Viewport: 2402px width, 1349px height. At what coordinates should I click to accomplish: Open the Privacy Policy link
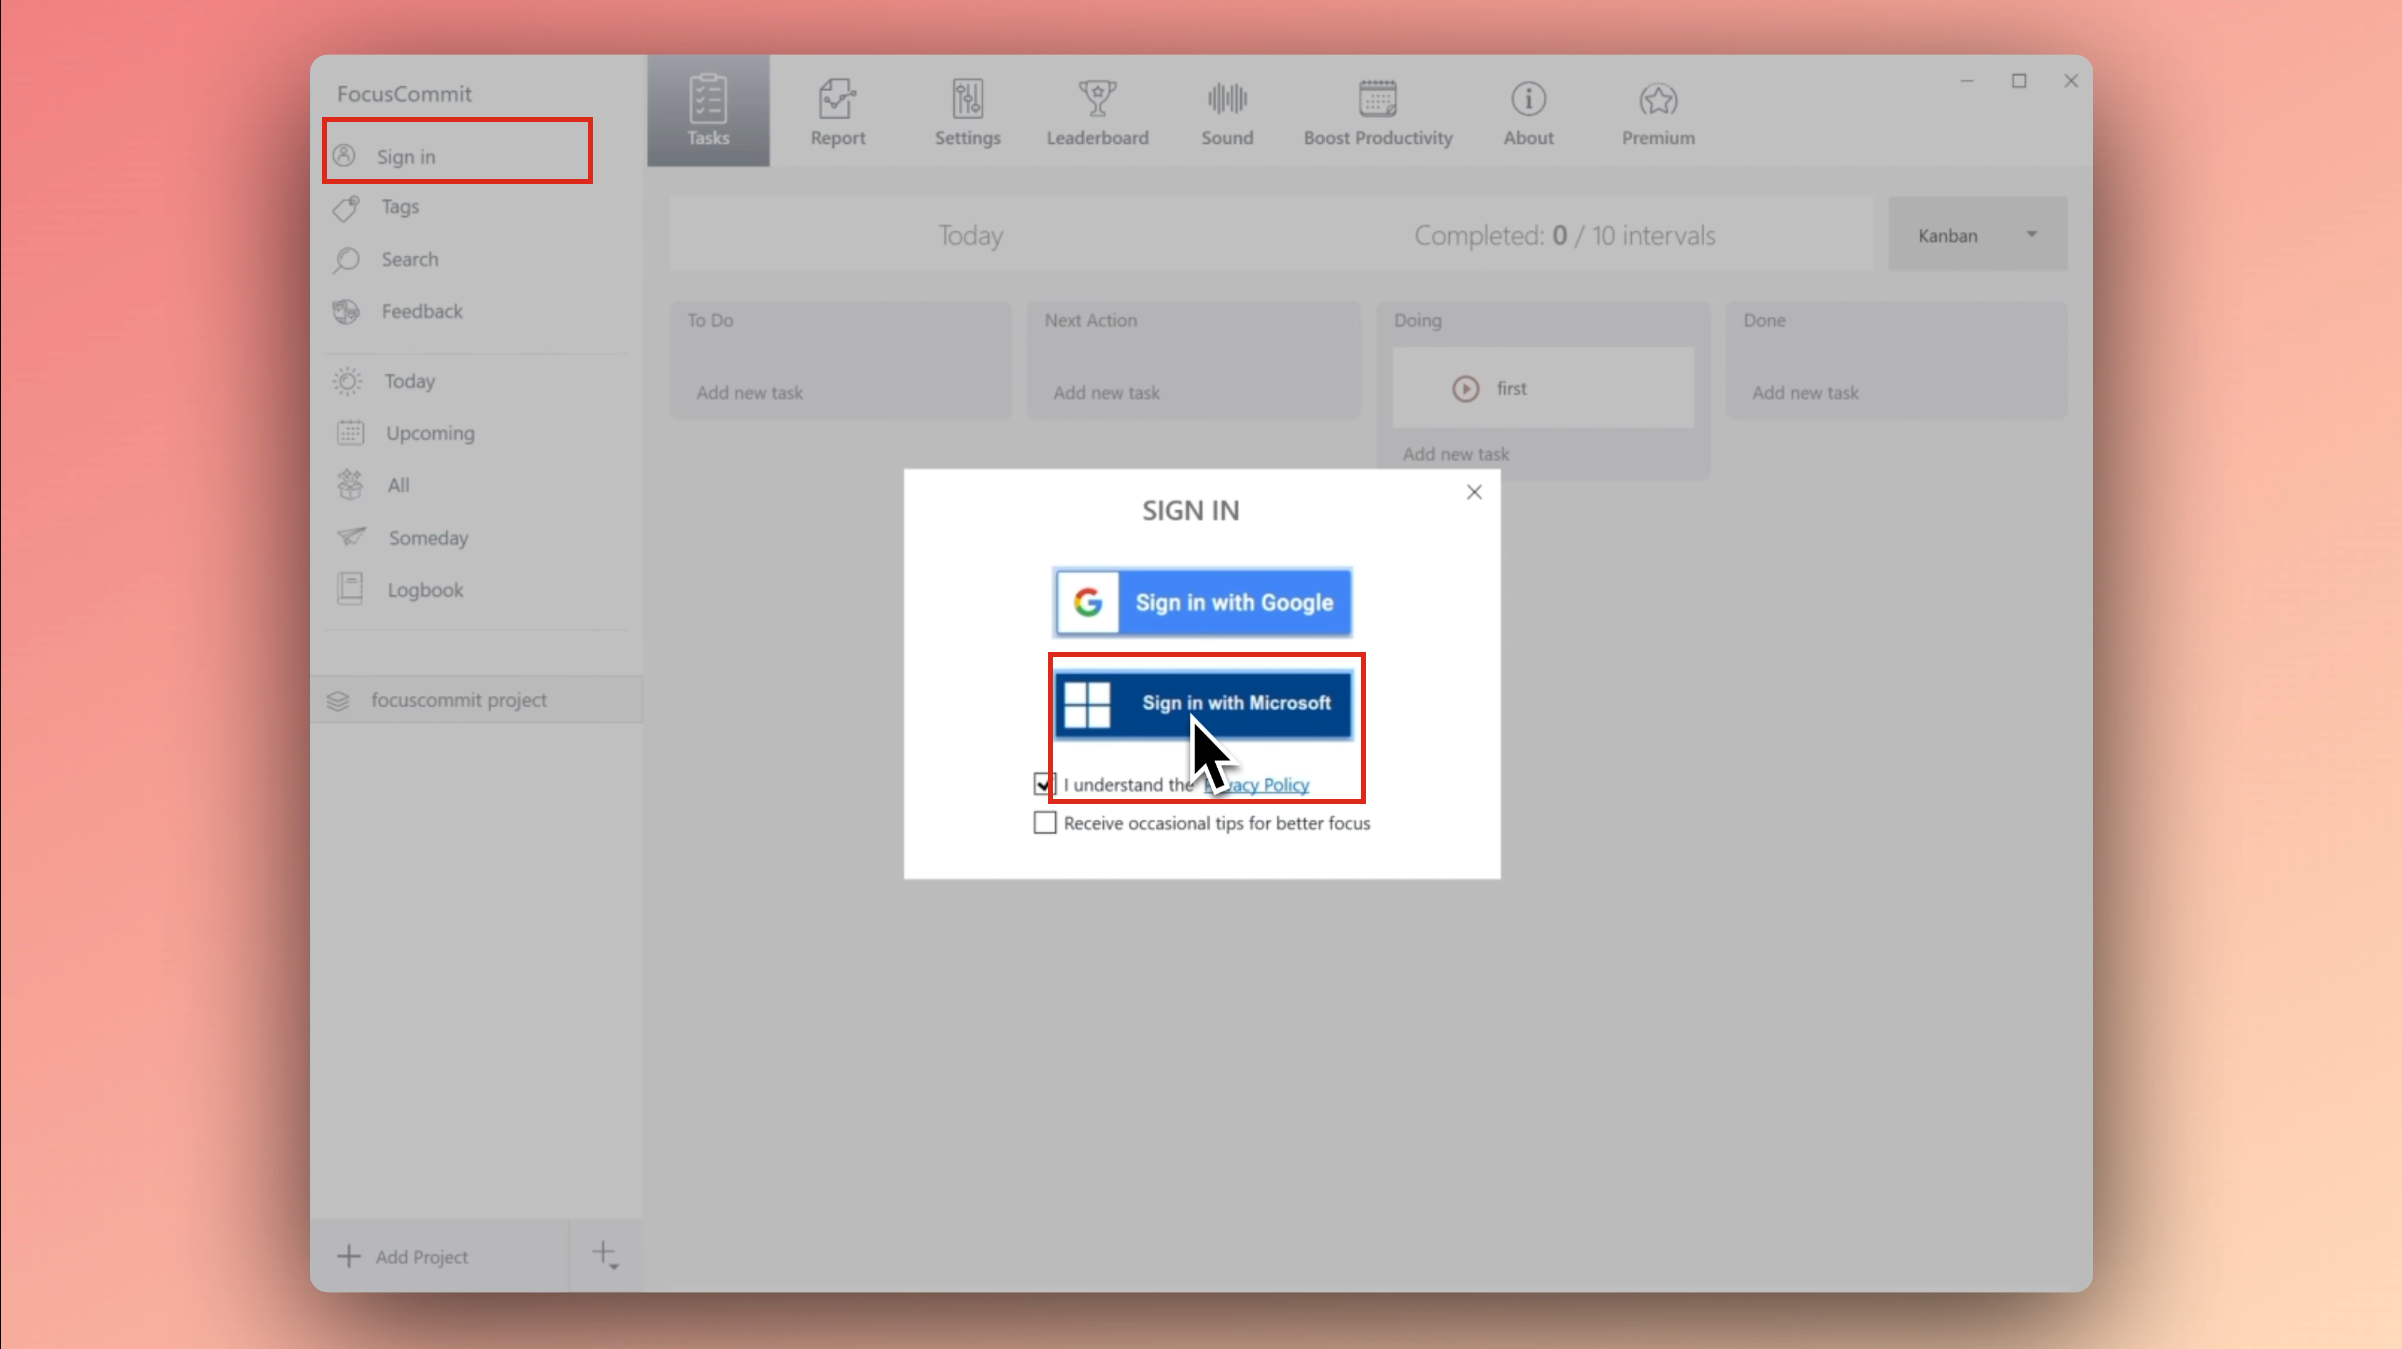1257,785
